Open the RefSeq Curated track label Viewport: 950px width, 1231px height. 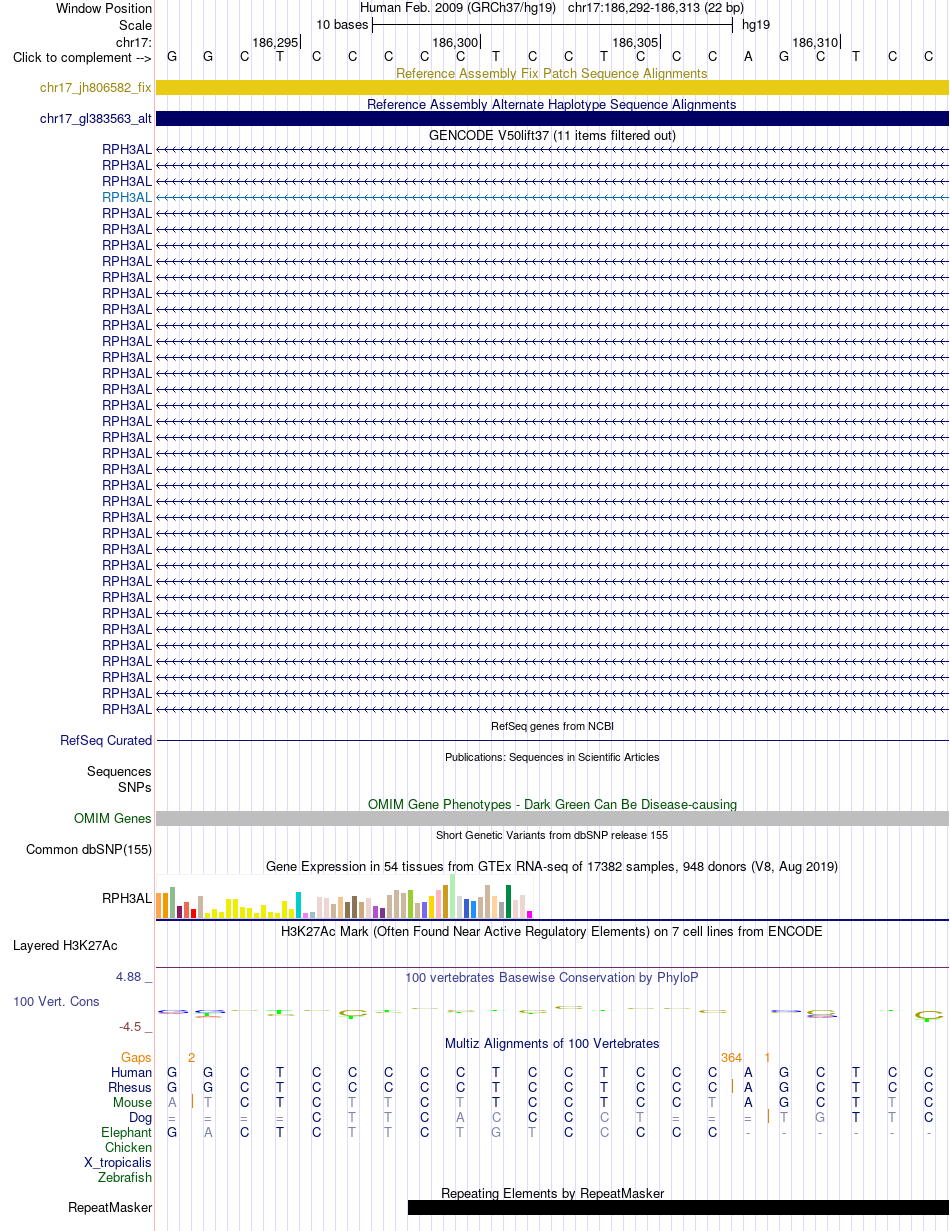(x=106, y=741)
